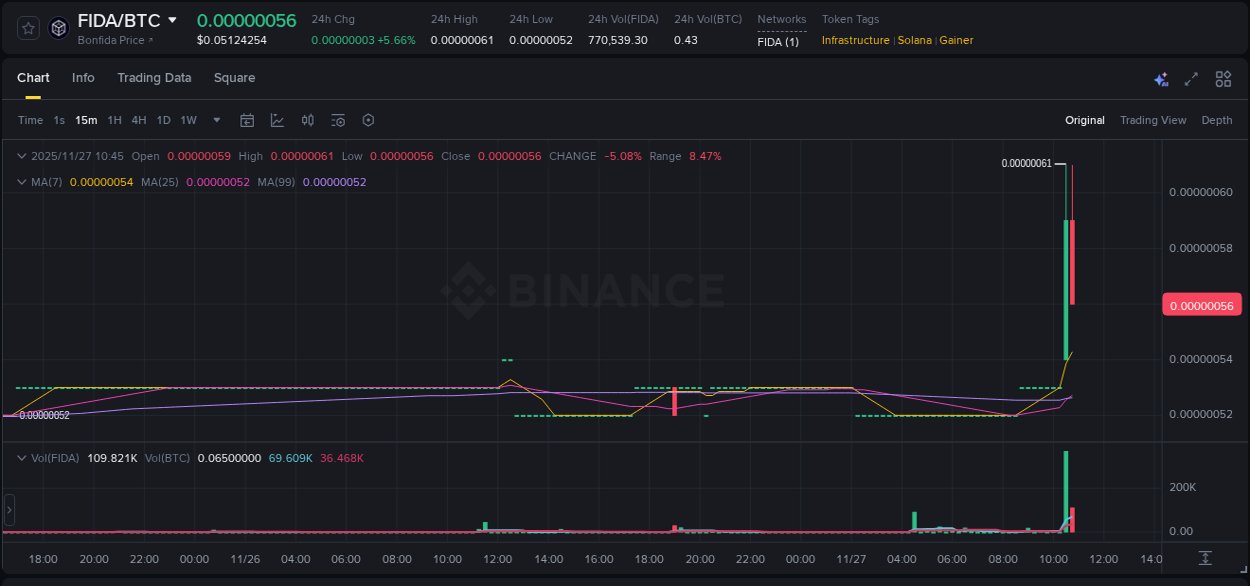Open additional time intervals dropdown arrow
This screenshot has width=1250, height=586.
coord(215,120)
